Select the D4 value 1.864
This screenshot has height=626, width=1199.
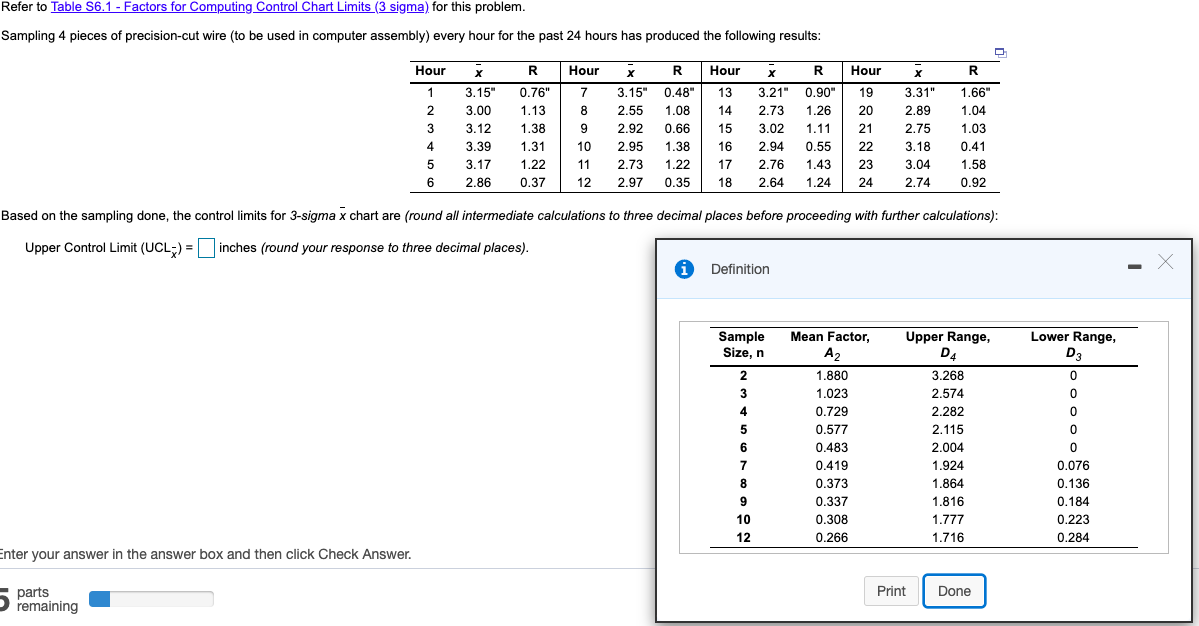947,484
